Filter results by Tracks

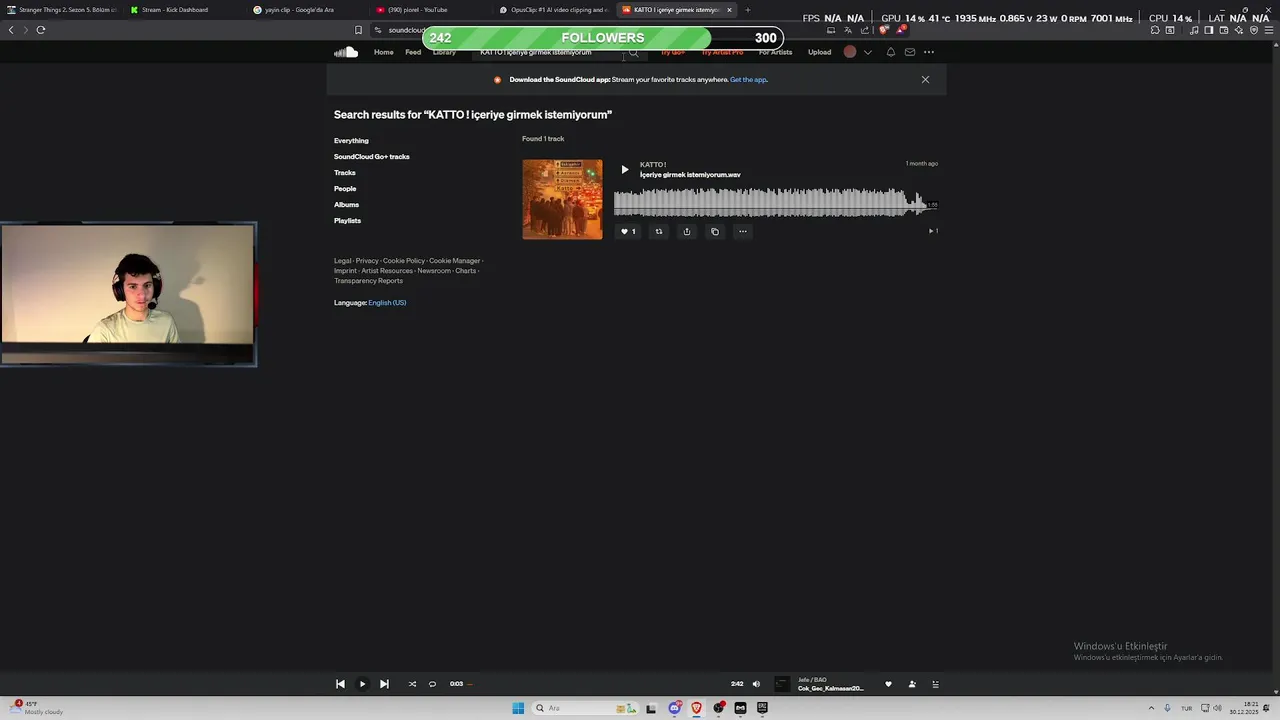[x=345, y=173]
